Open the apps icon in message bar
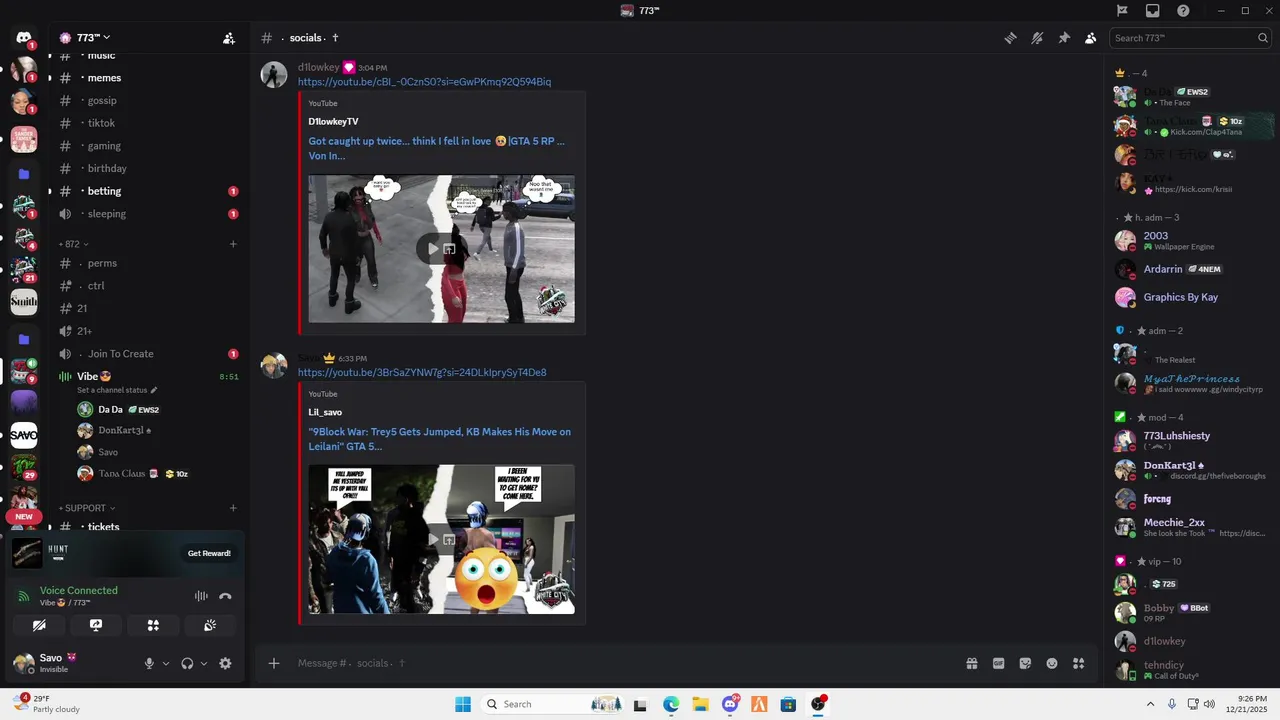 [x=1078, y=663]
